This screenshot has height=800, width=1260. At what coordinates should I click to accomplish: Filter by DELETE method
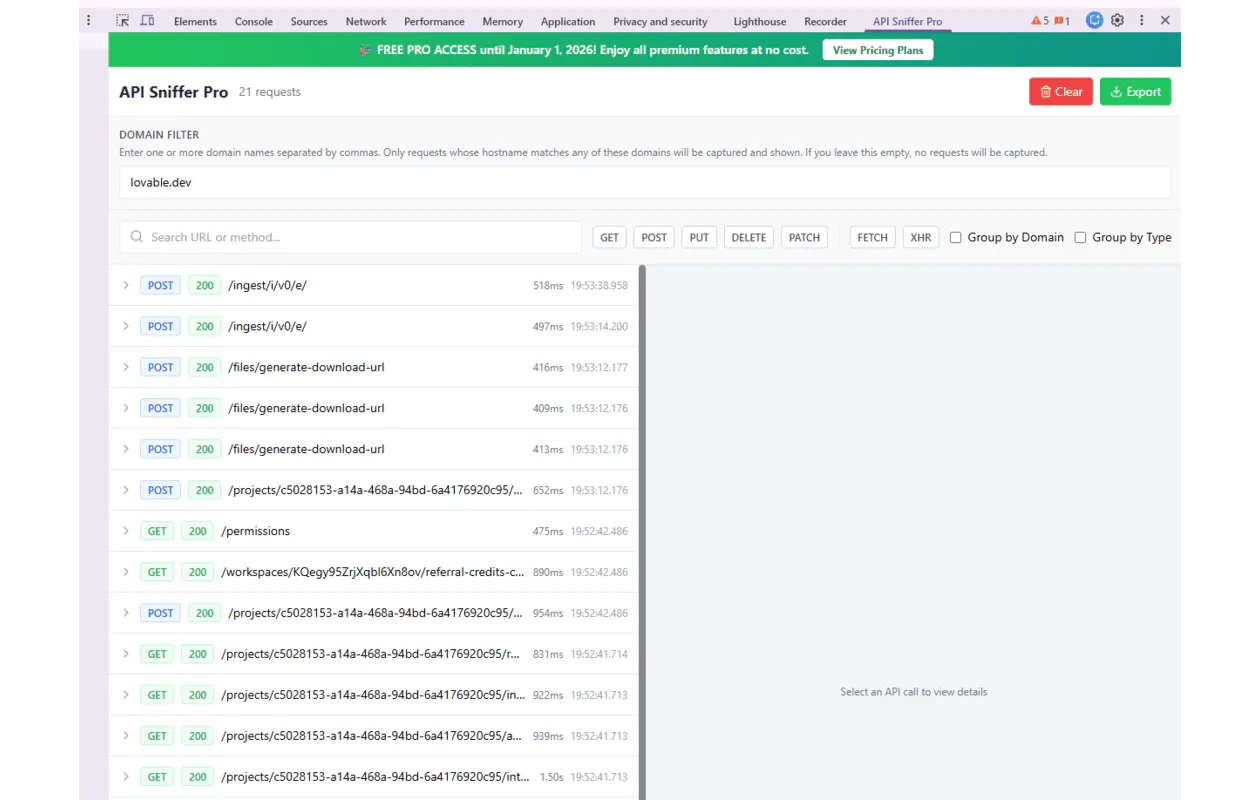[x=748, y=237]
